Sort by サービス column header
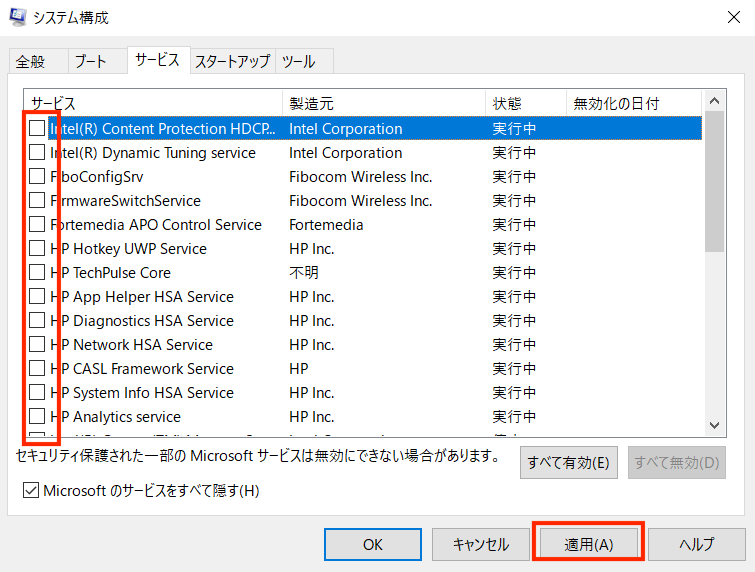Screen dimensions: 755x572 (153, 103)
